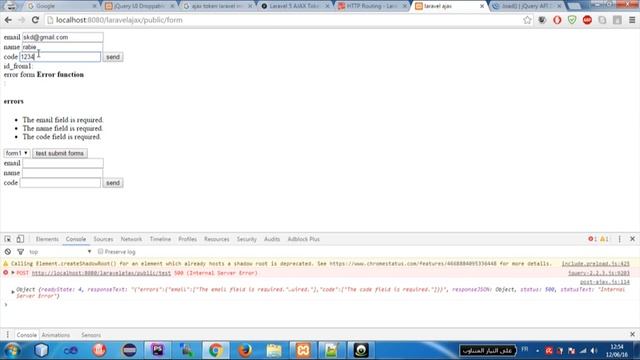The image size is (640, 360).
Task: Open the Audits DevTools tab
Action: click(272, 239)
